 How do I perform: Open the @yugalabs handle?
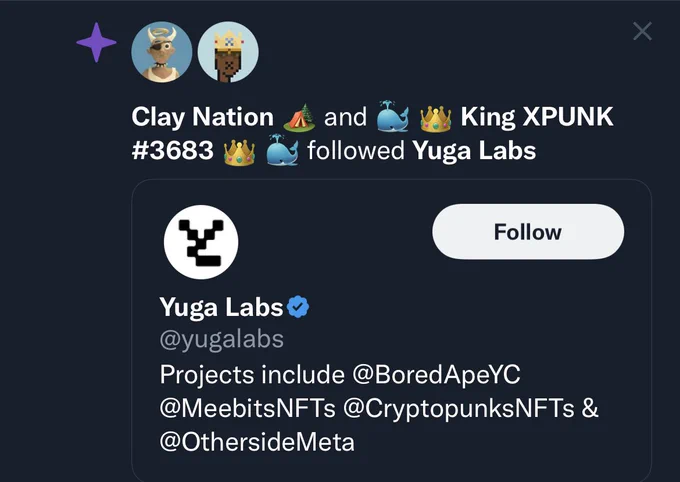[x=222, y=340]
